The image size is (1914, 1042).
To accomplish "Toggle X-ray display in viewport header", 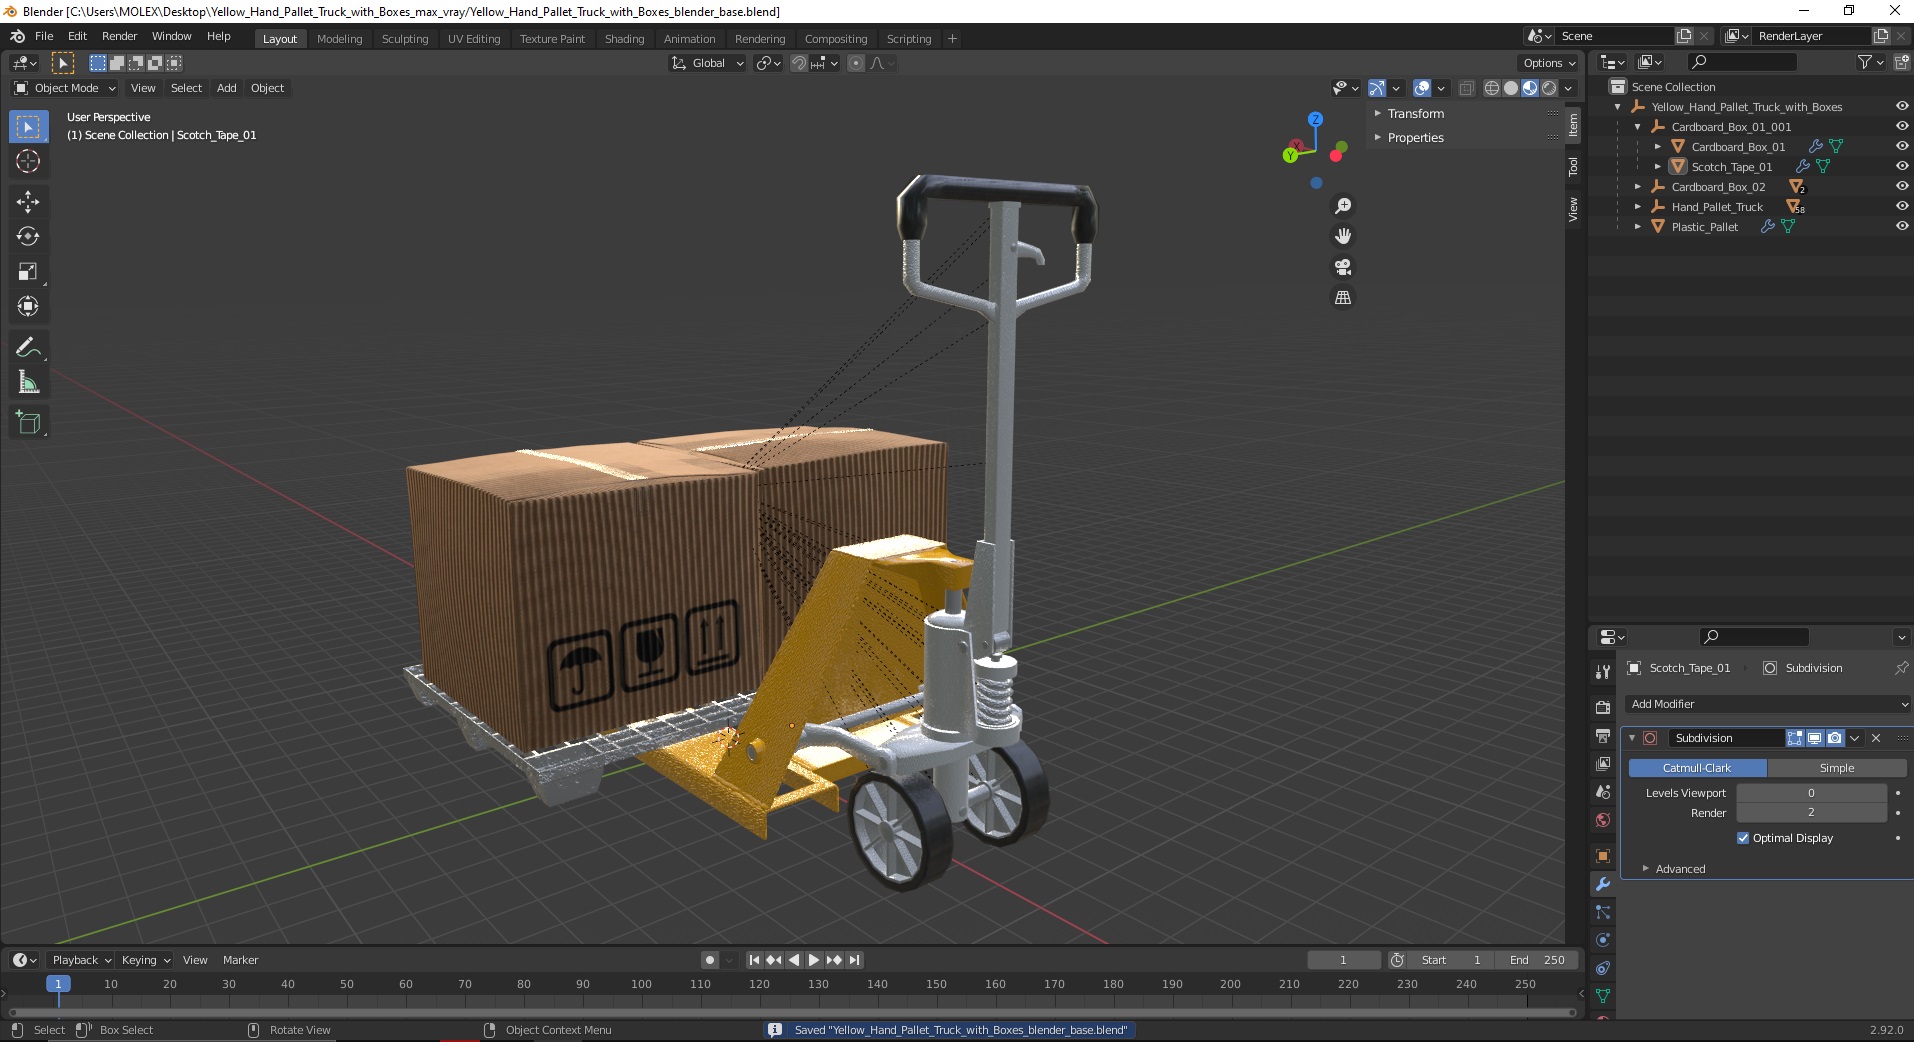I will tap(1467, 88).
